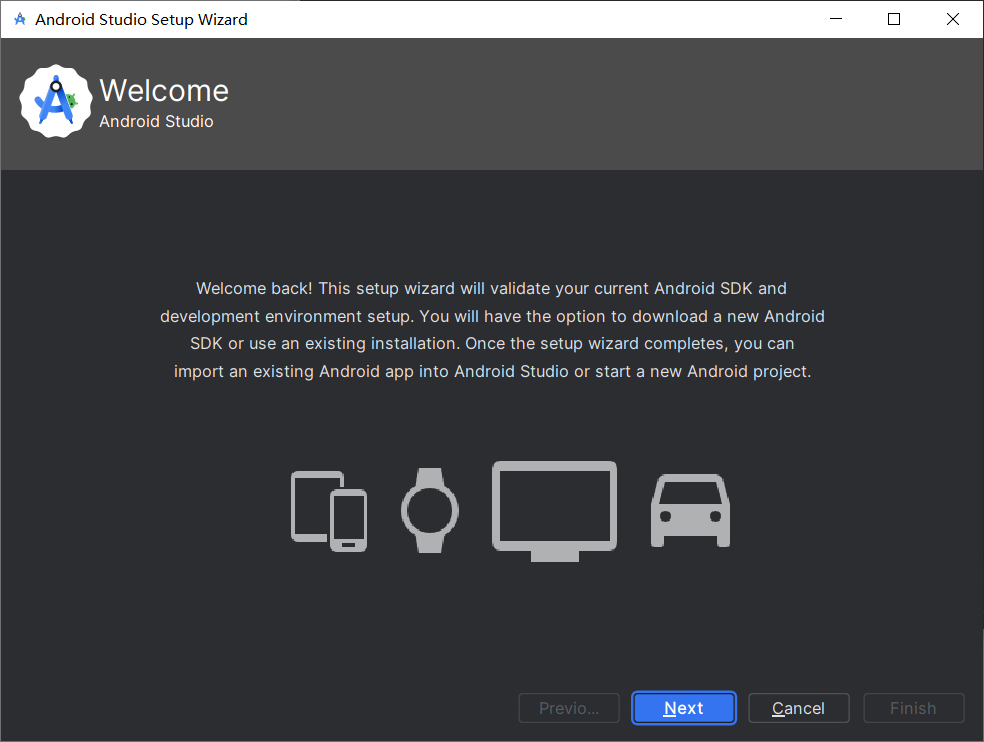Click the Android Studio compass logo badge

(x=55, y=101)
